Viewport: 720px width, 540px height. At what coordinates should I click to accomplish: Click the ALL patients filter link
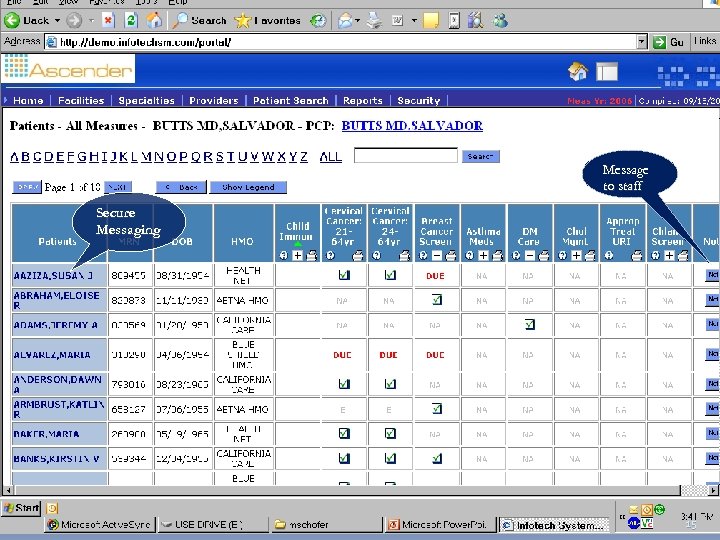pyautogui.click(x=331, y=157)
